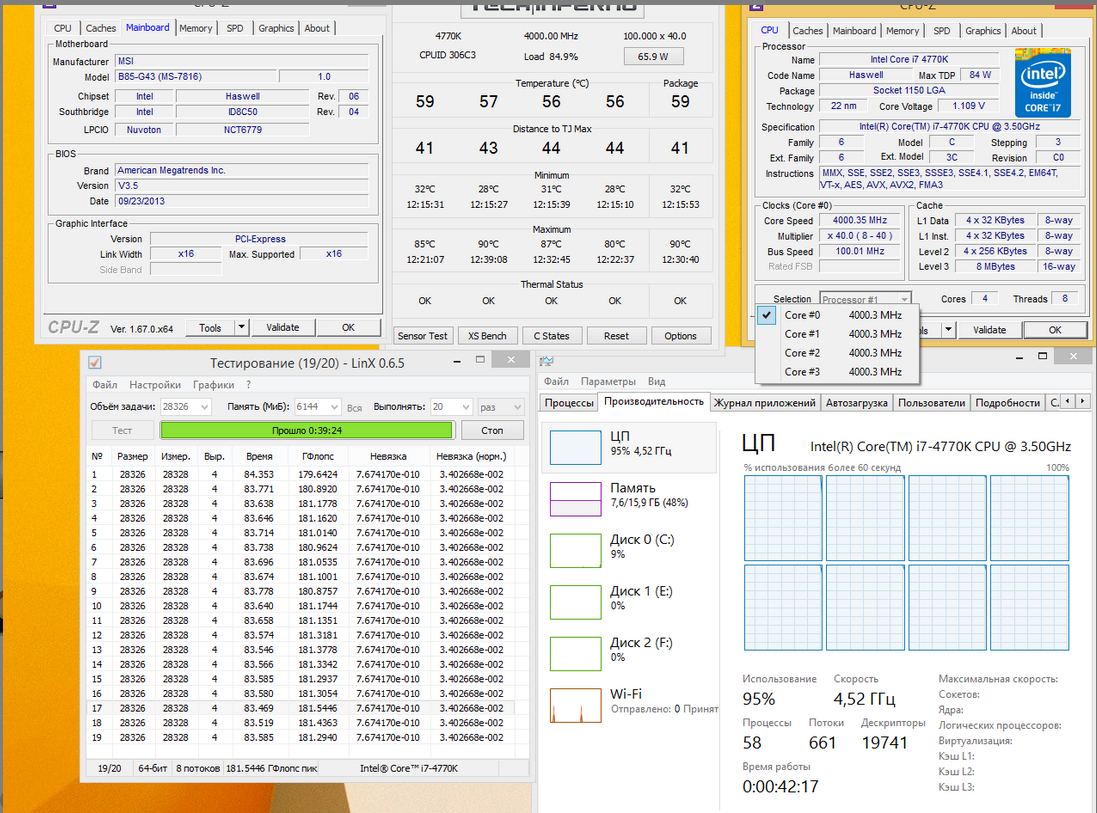The height and width of the screenshot is (813, 1097).
Task: Switch to Автозагрузка tab
Action: [856, 402]
